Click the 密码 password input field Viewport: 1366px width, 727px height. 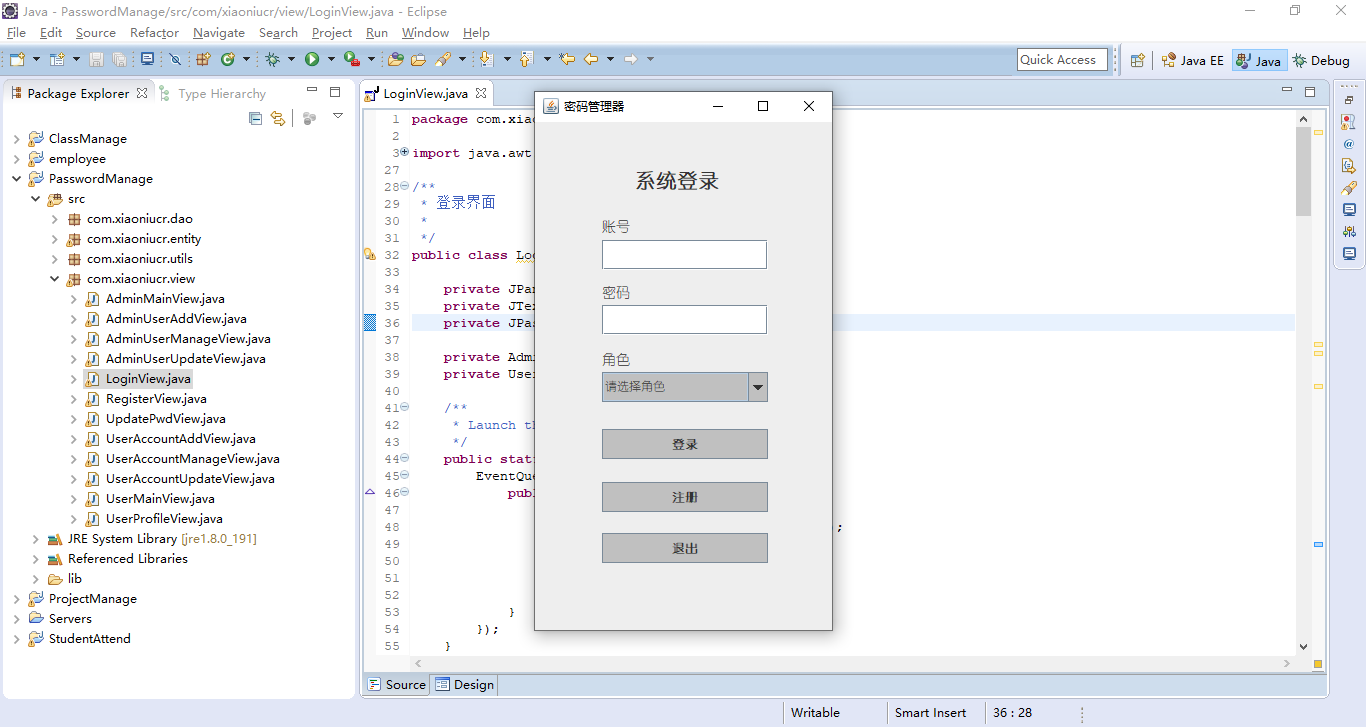pyautogui.click(x=684, y=319)
